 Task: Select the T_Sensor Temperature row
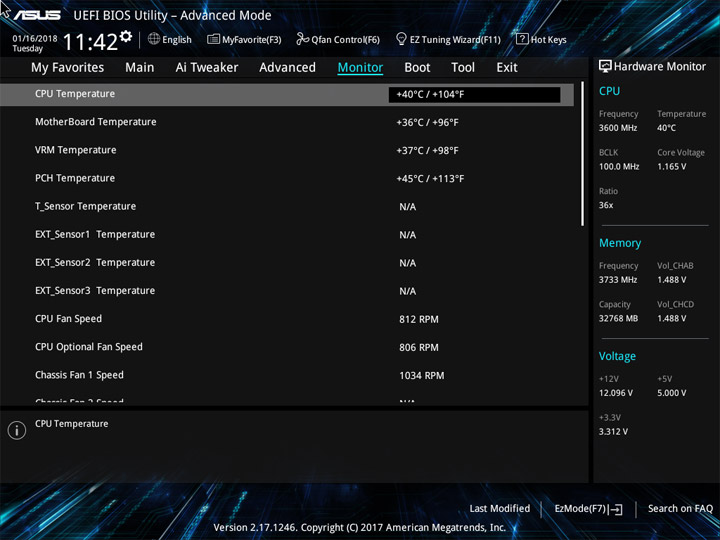(287, 207)
